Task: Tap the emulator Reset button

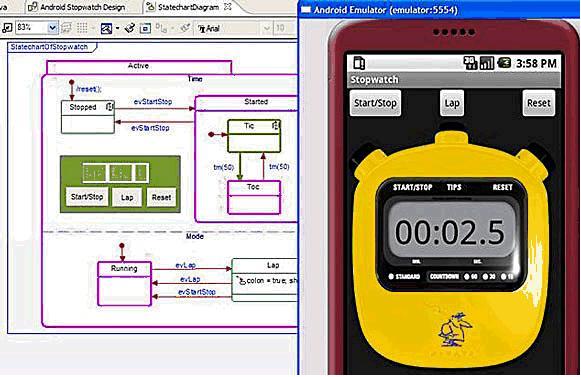Action: (x=539, y=103)
